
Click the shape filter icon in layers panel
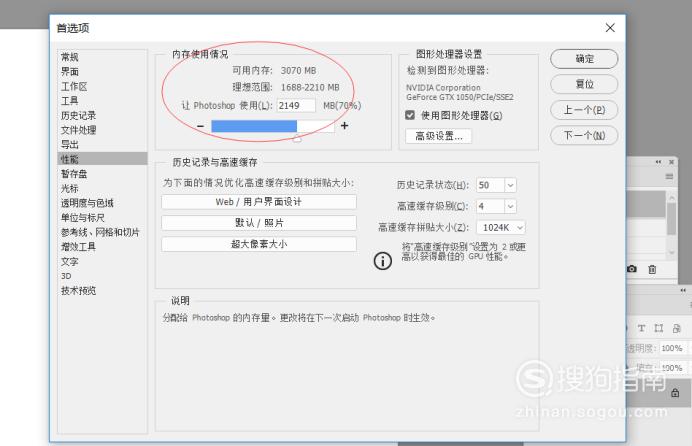tap(659, 328)
